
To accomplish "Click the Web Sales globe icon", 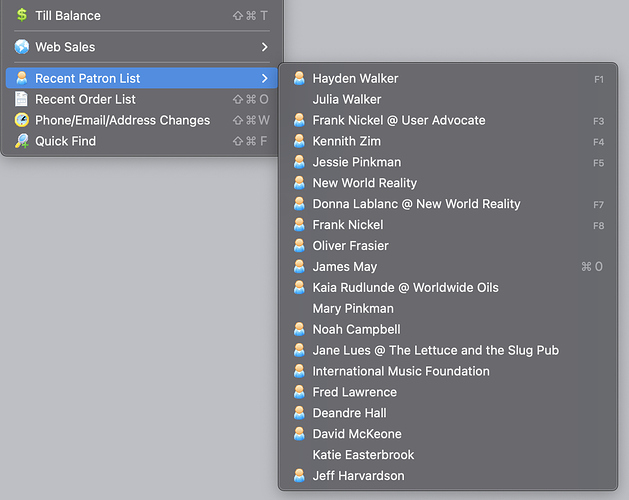I will 22,47.
